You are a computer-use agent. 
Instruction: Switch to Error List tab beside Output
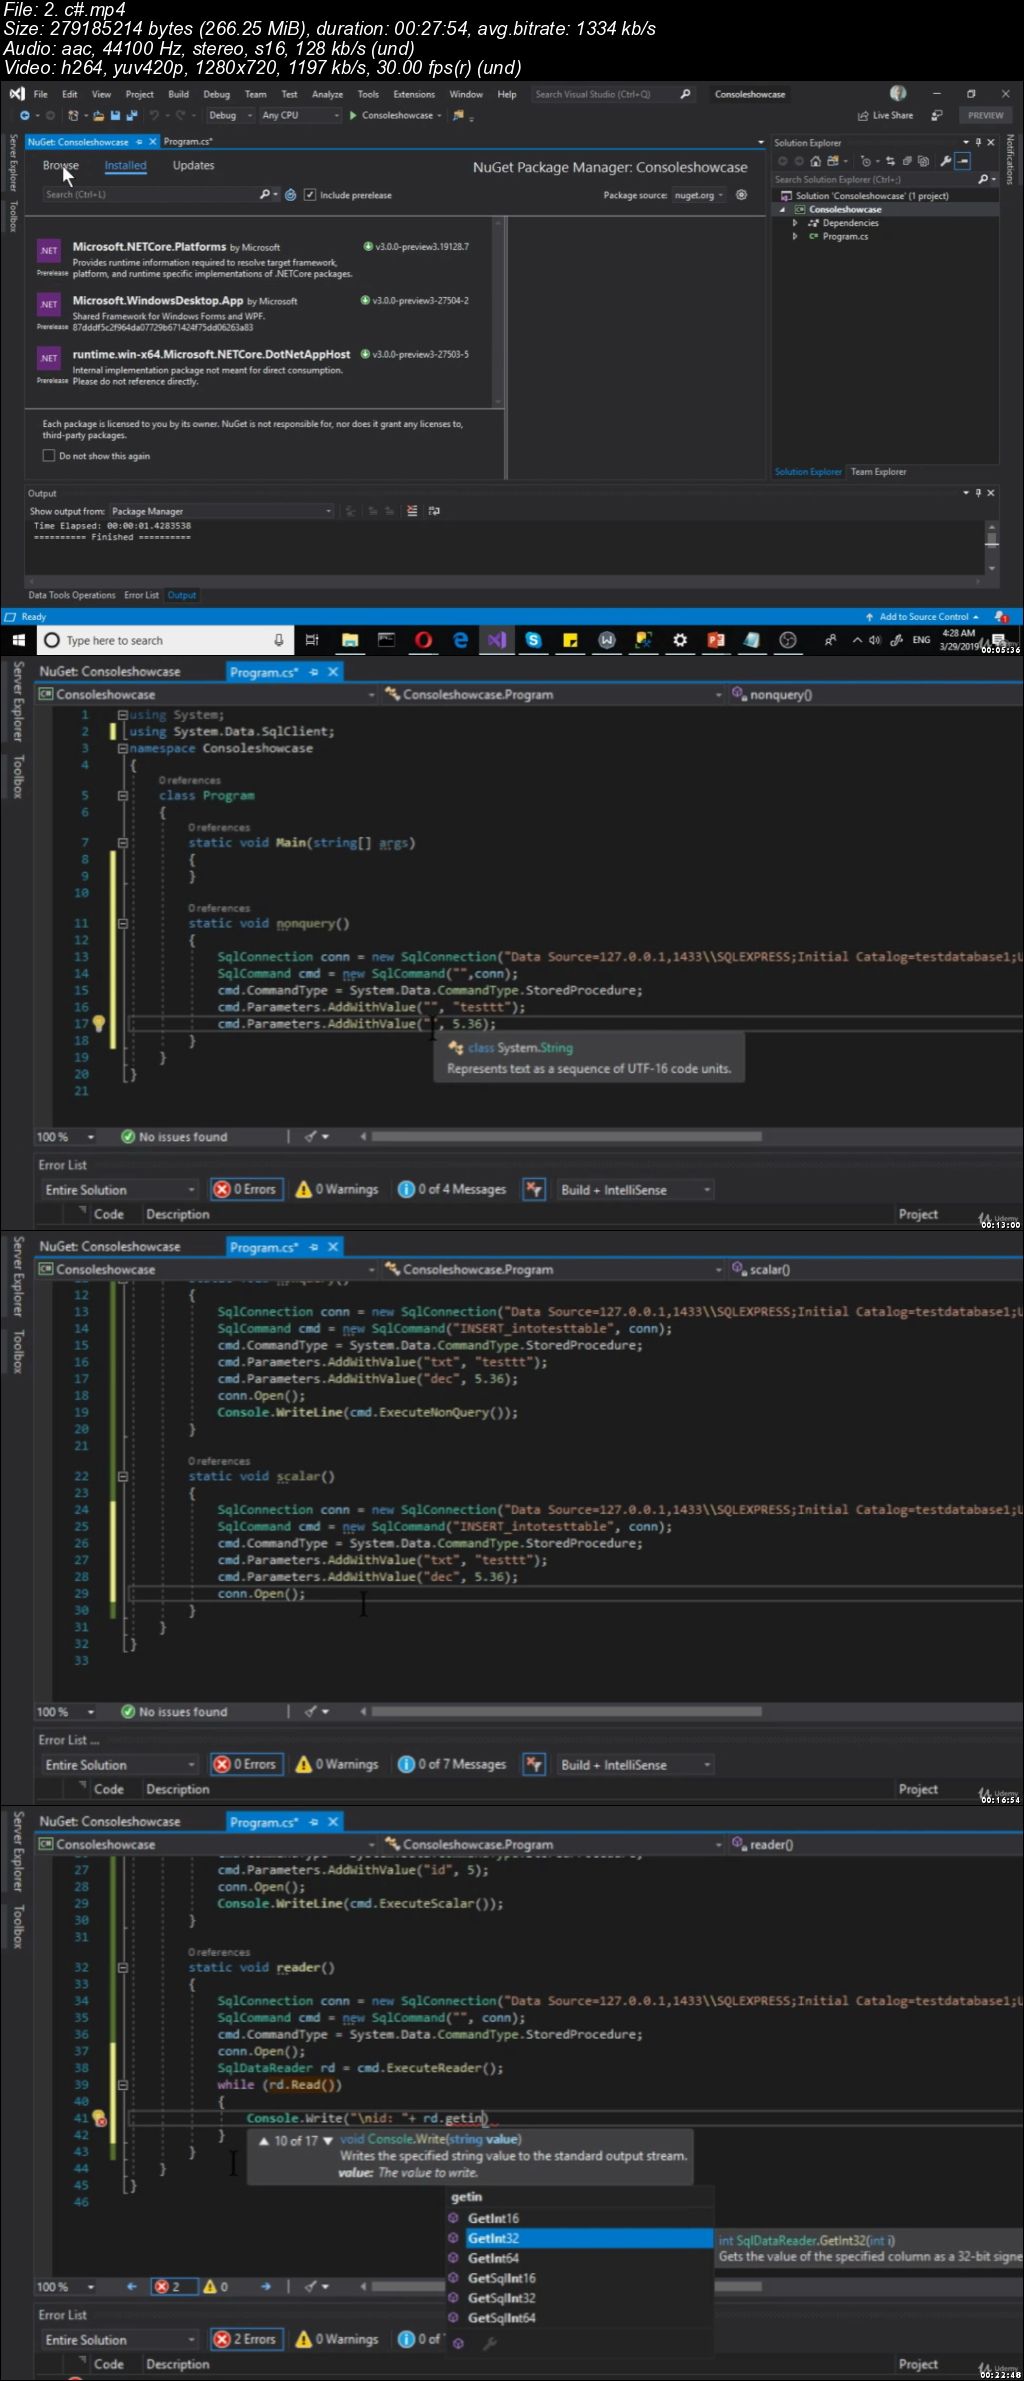(141, 595)
